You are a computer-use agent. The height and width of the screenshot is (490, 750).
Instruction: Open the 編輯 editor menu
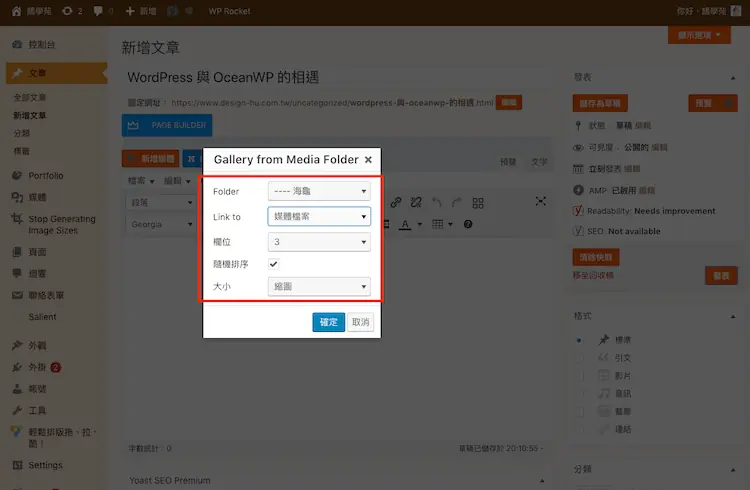177,181
